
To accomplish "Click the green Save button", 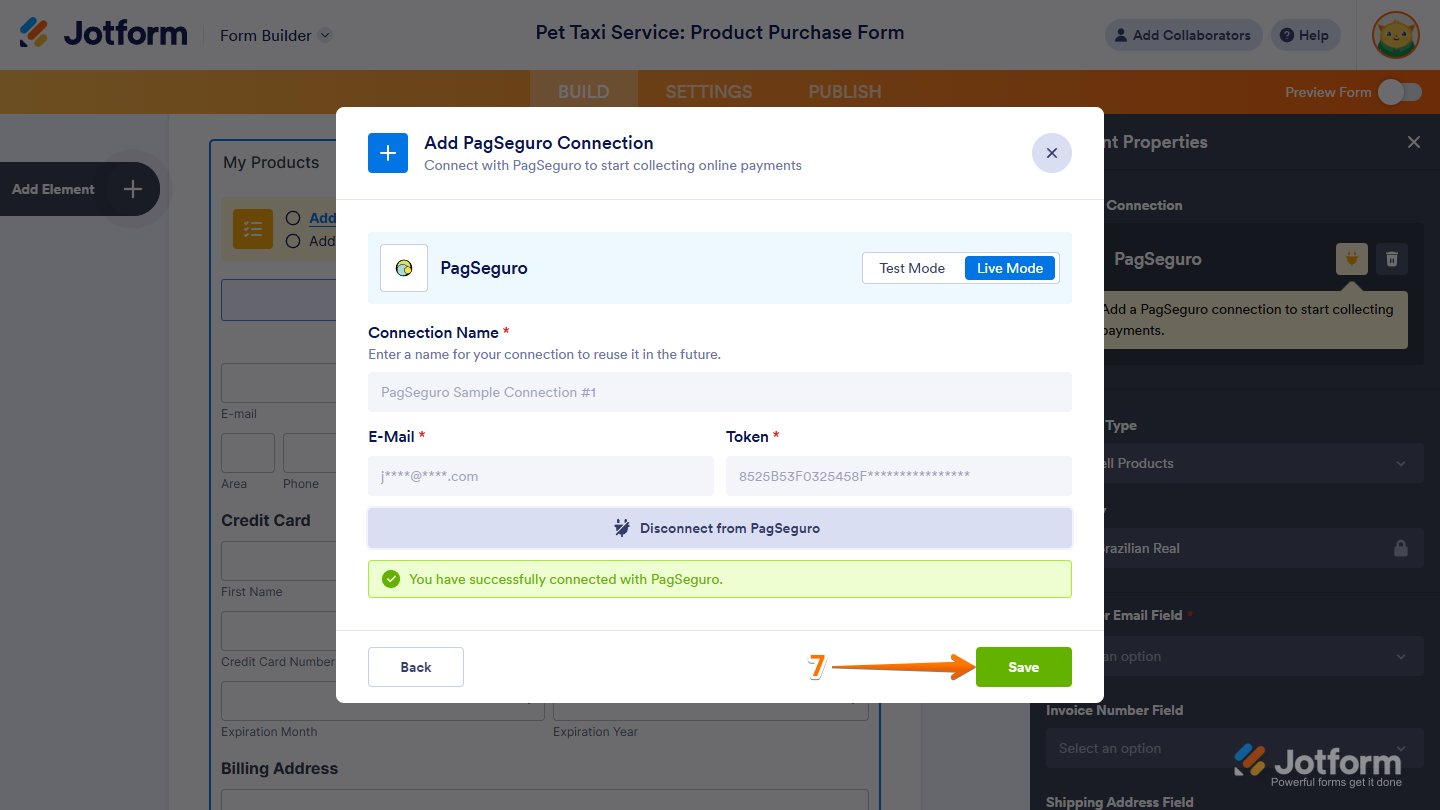I will pyautogui.click(x=1023, y=667).
